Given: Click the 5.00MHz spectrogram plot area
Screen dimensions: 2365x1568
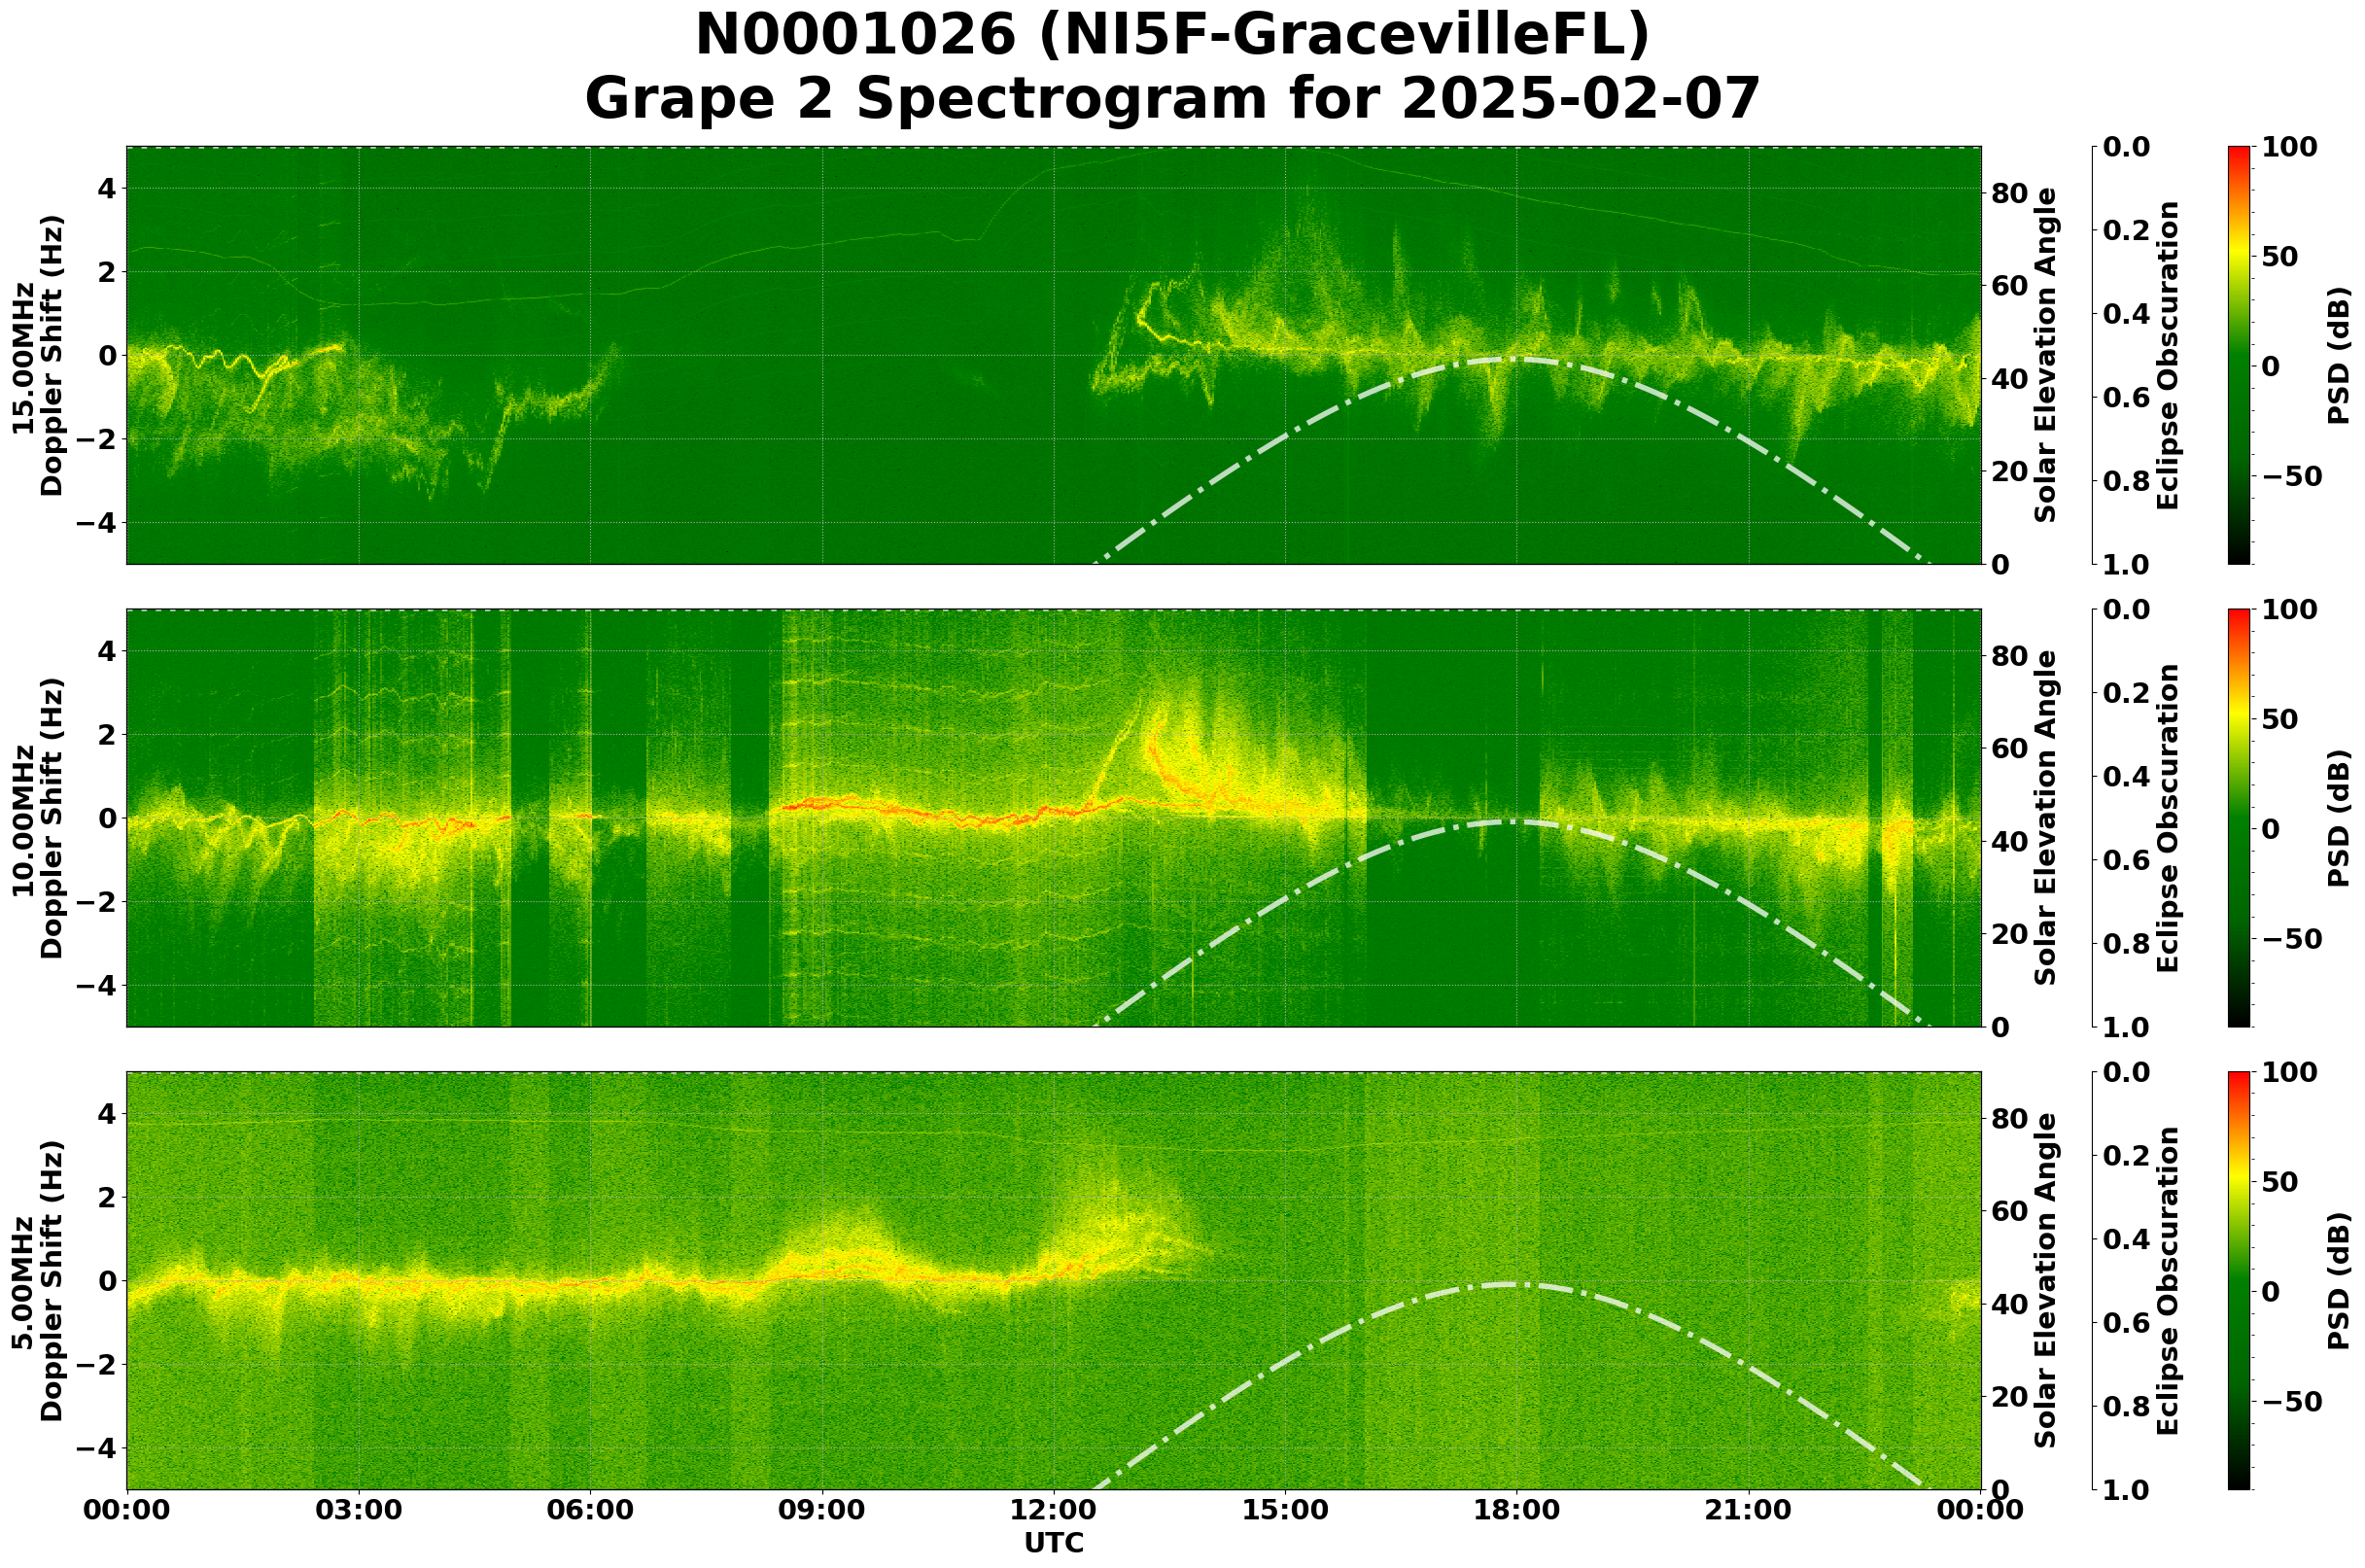Looking at the screenshot, I should tap(1054, 1281).
